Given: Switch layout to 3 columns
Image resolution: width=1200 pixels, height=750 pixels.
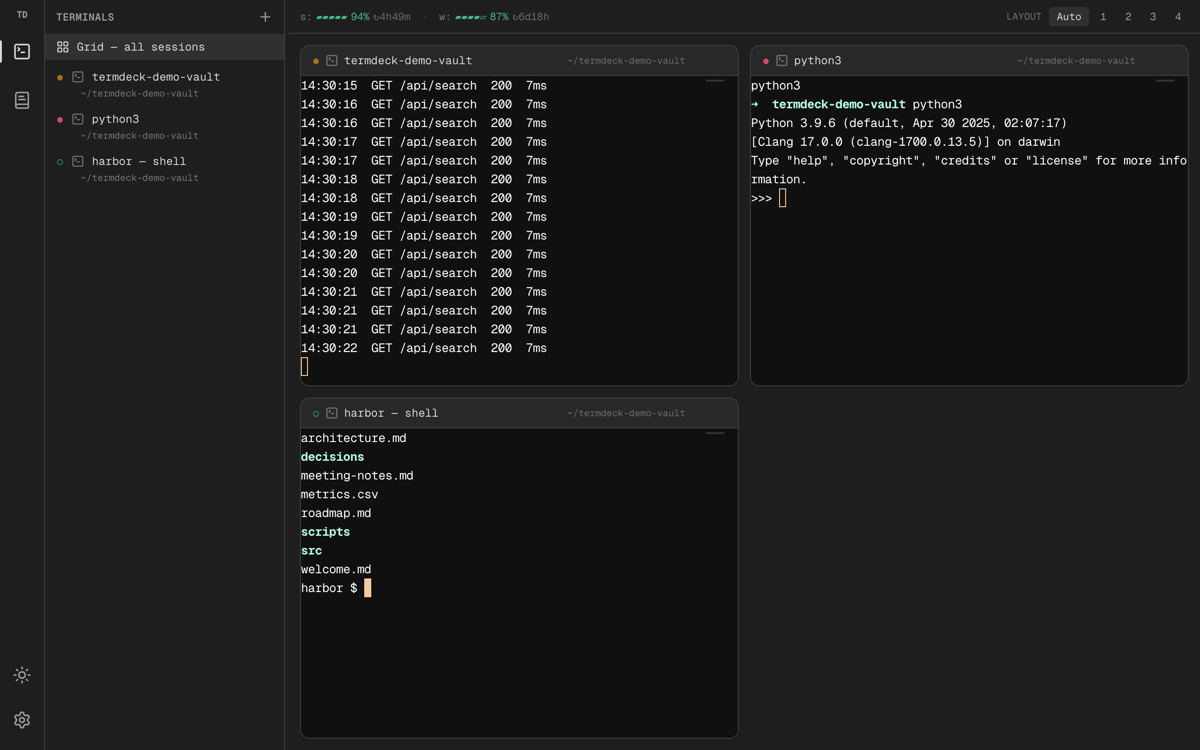Looking at the screenshot, I should coord(1153,17).
